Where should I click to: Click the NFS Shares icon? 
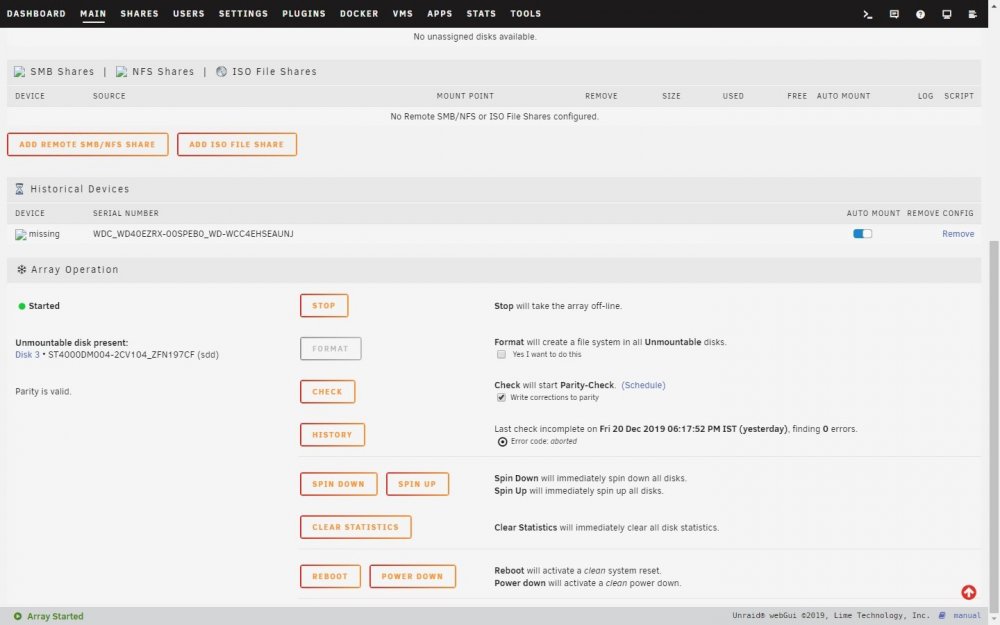(x=121, y=72)
